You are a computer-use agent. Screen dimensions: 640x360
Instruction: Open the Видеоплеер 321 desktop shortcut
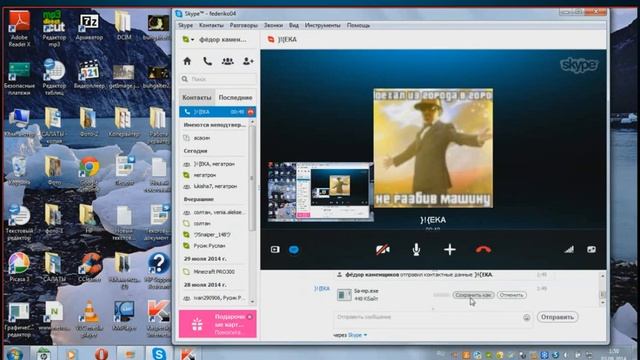(89, 74)
